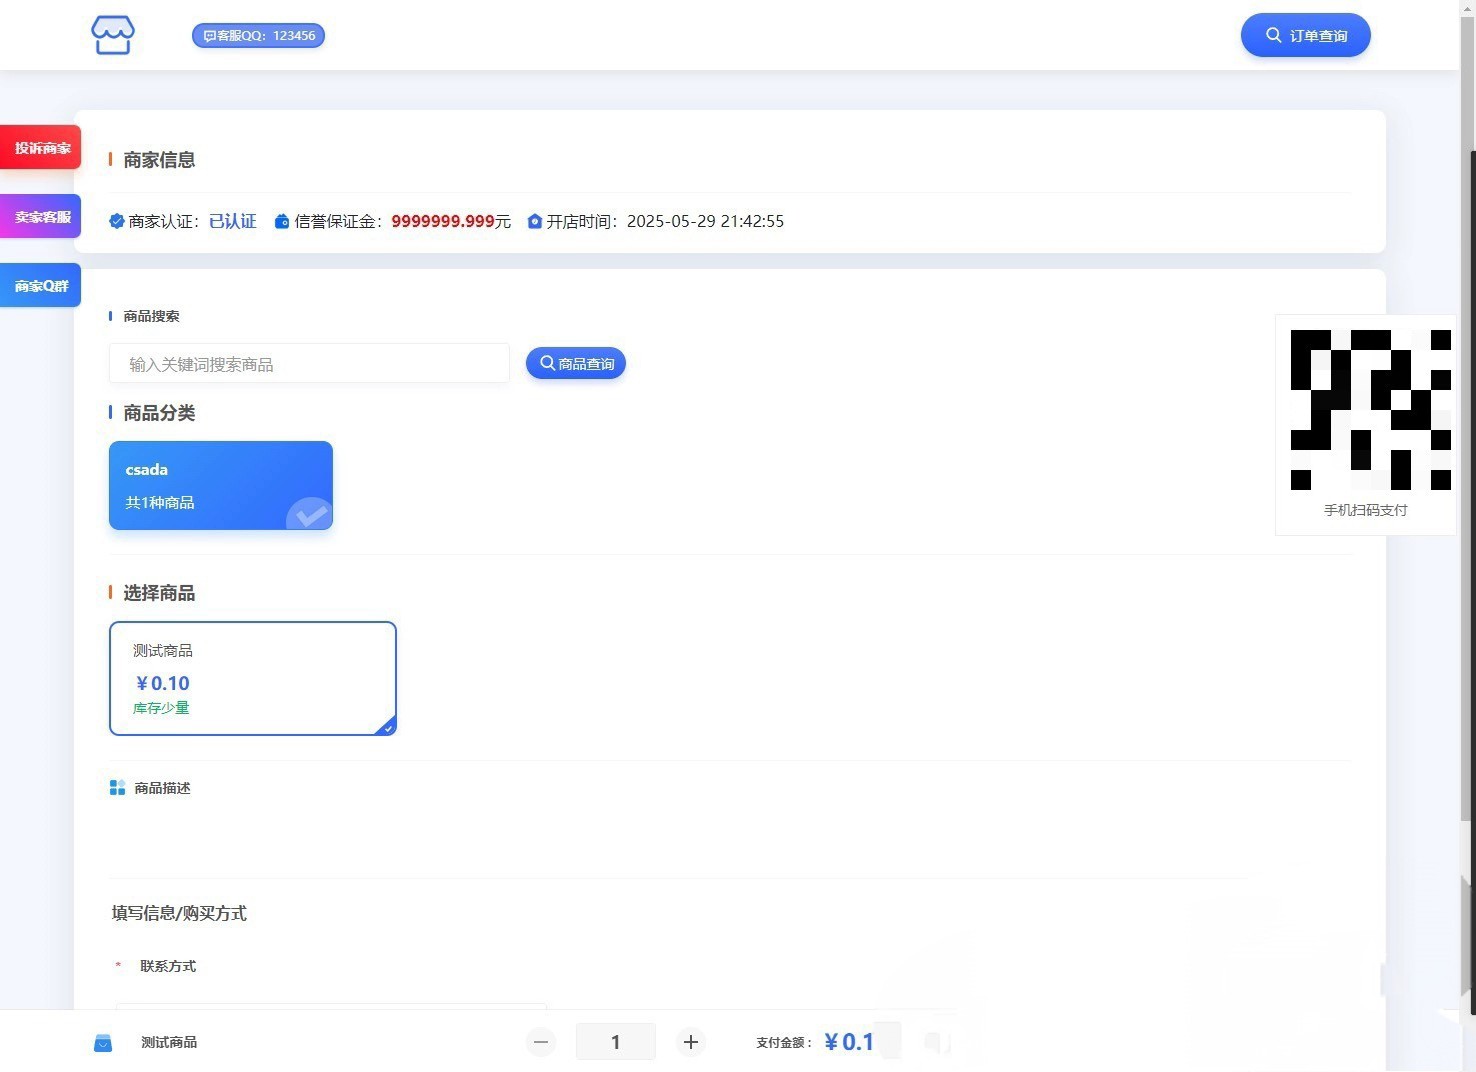This screenshot has width=1476, height=1072.
Task: Click the shopping bag icon in bottom bar
Action: pyautogui.click(x=103, y=1043)
